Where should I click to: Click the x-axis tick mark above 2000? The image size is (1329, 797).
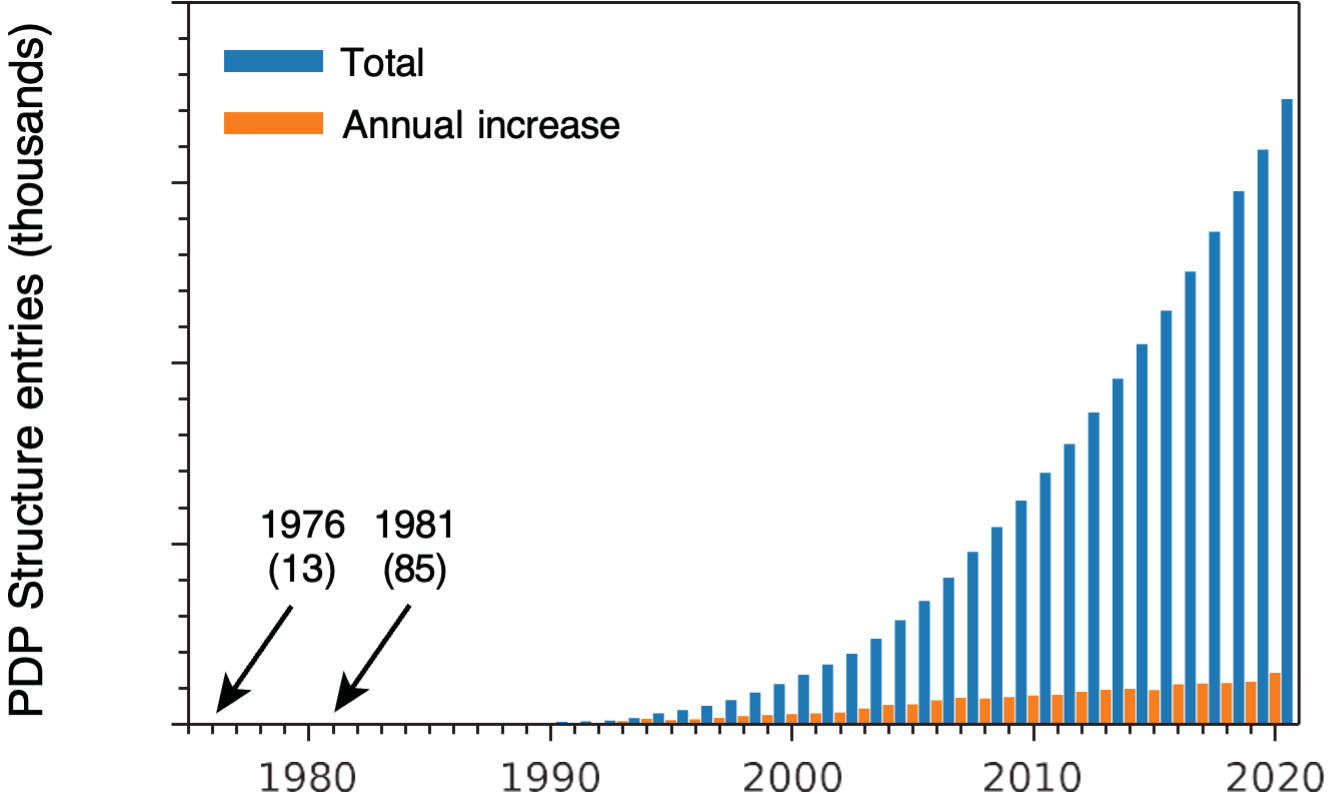click(791, 732)
